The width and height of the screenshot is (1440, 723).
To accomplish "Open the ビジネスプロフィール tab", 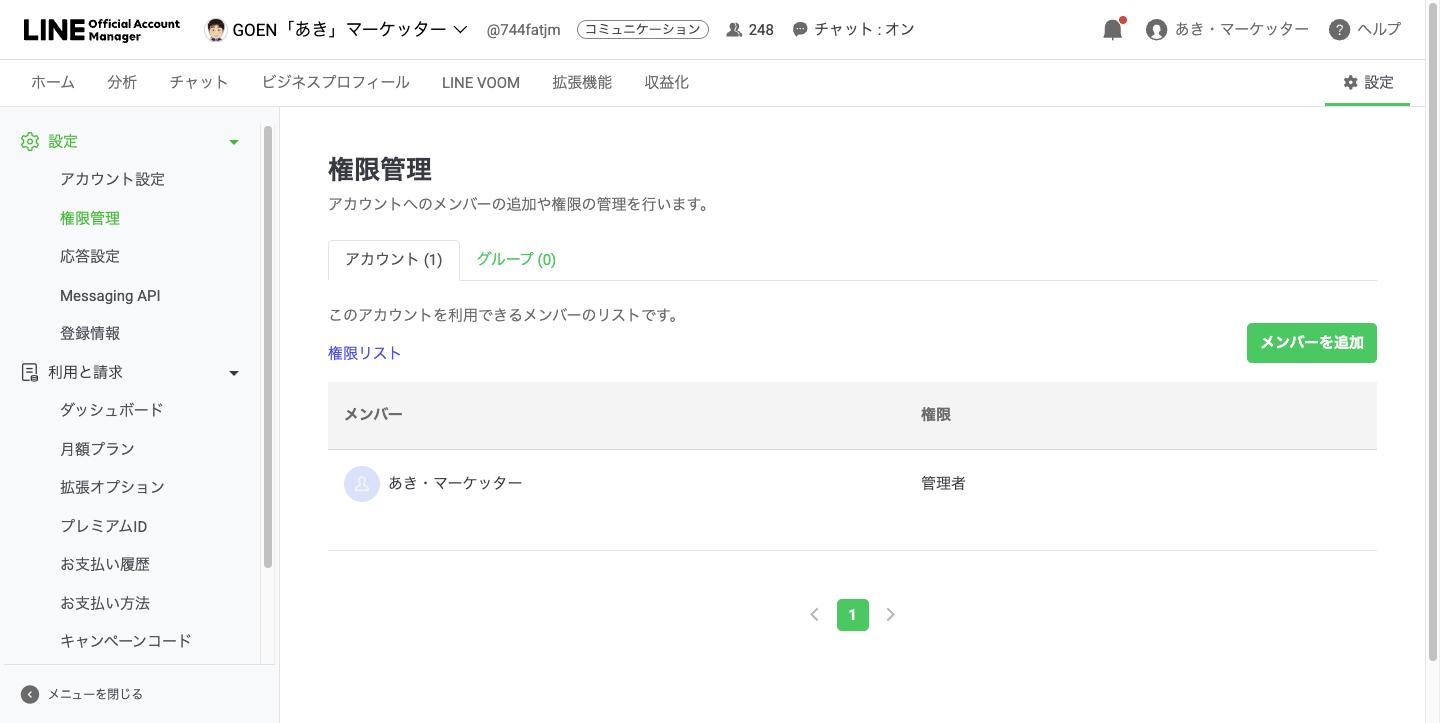I will pos(335,83).
